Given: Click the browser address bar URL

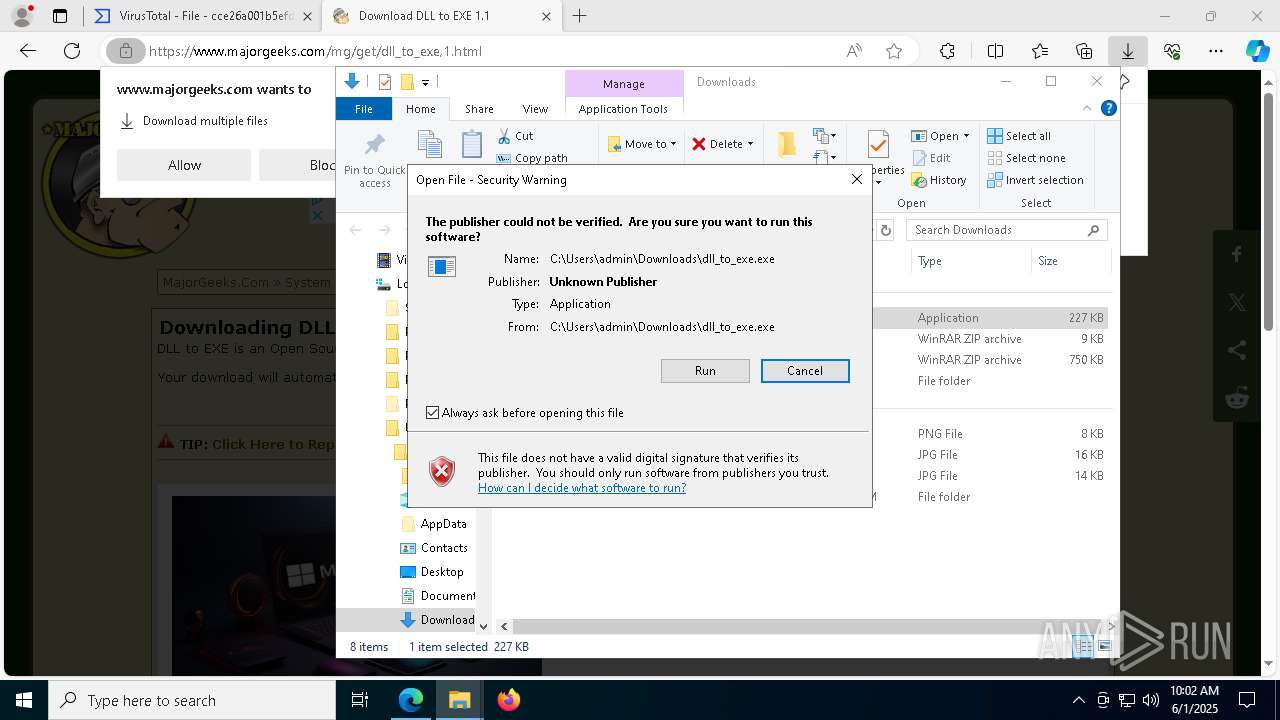Looking at the screenshot, I should 315,51.
